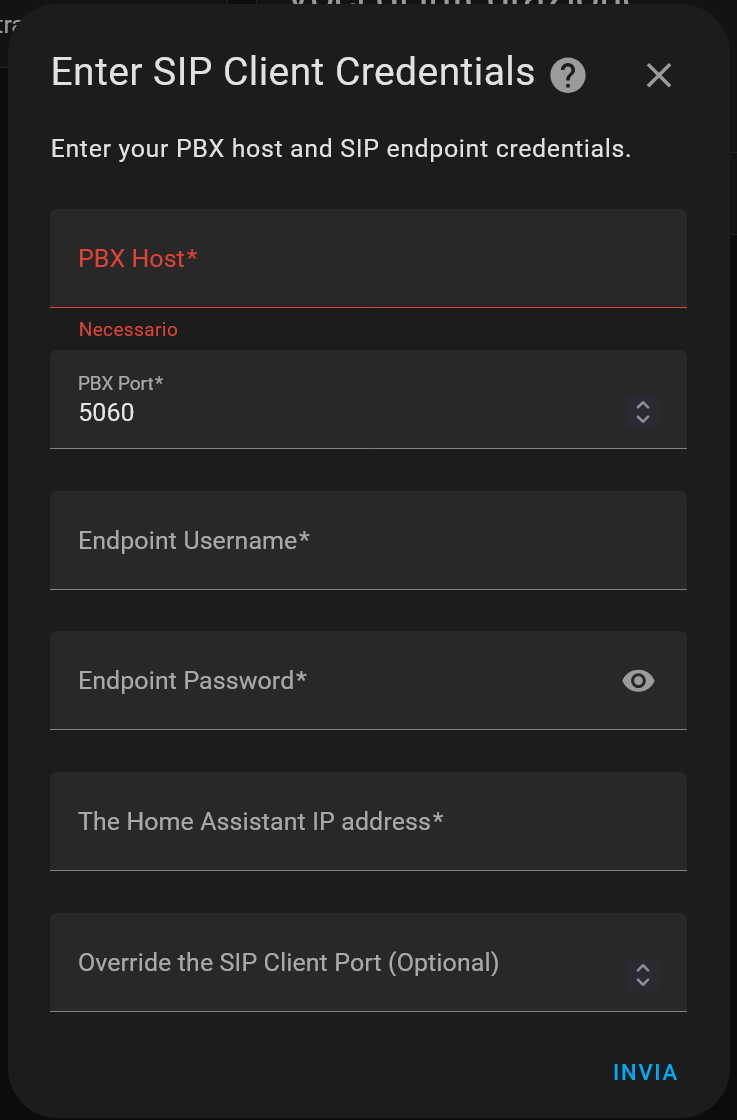Image resolution: width=737 pixels, height=1120 pixels.
Task: Click the Override SIP Client Port stepper control
Action: [642, 976]
